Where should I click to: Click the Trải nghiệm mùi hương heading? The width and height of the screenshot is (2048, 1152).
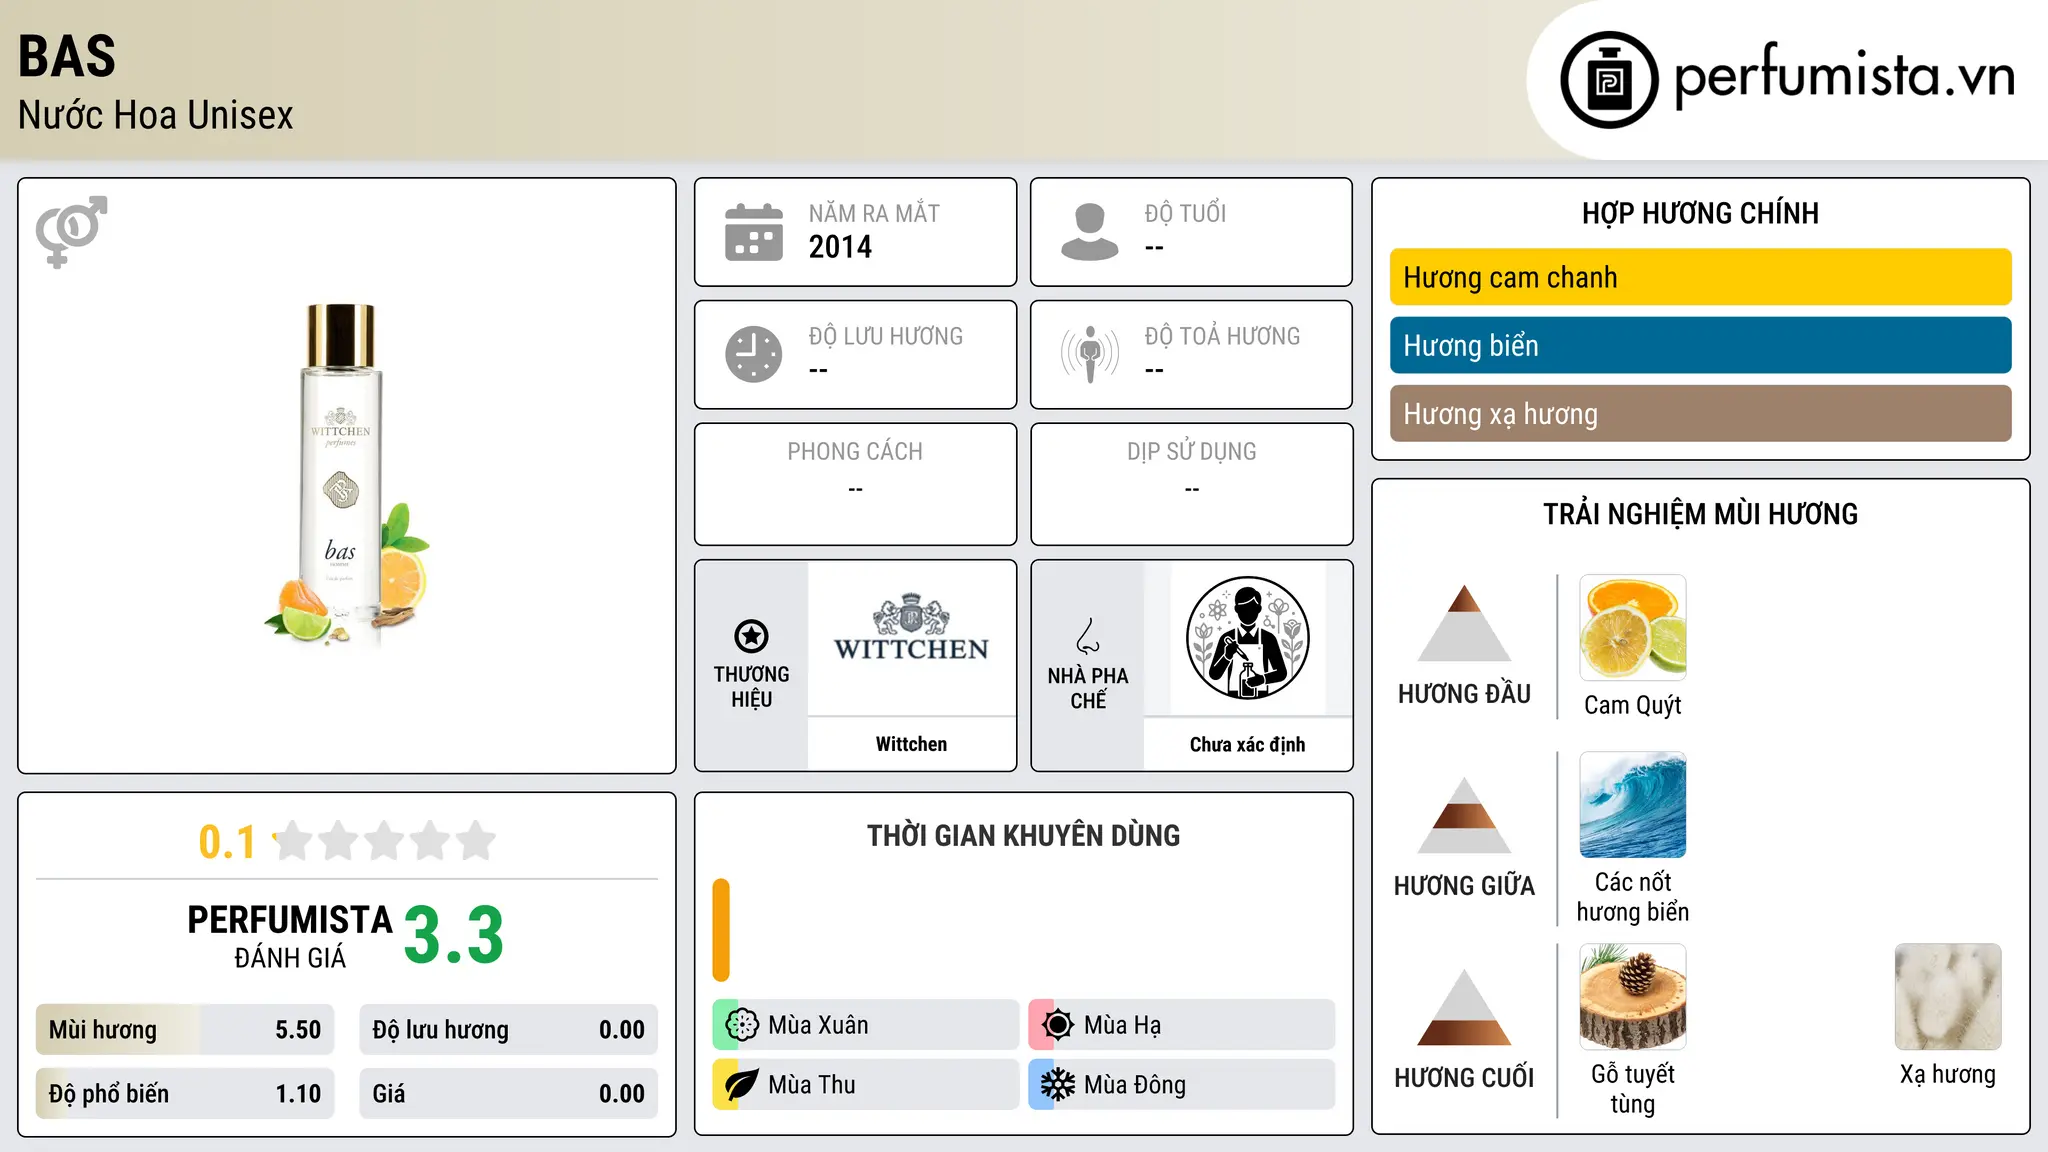tap(1700, 514)
